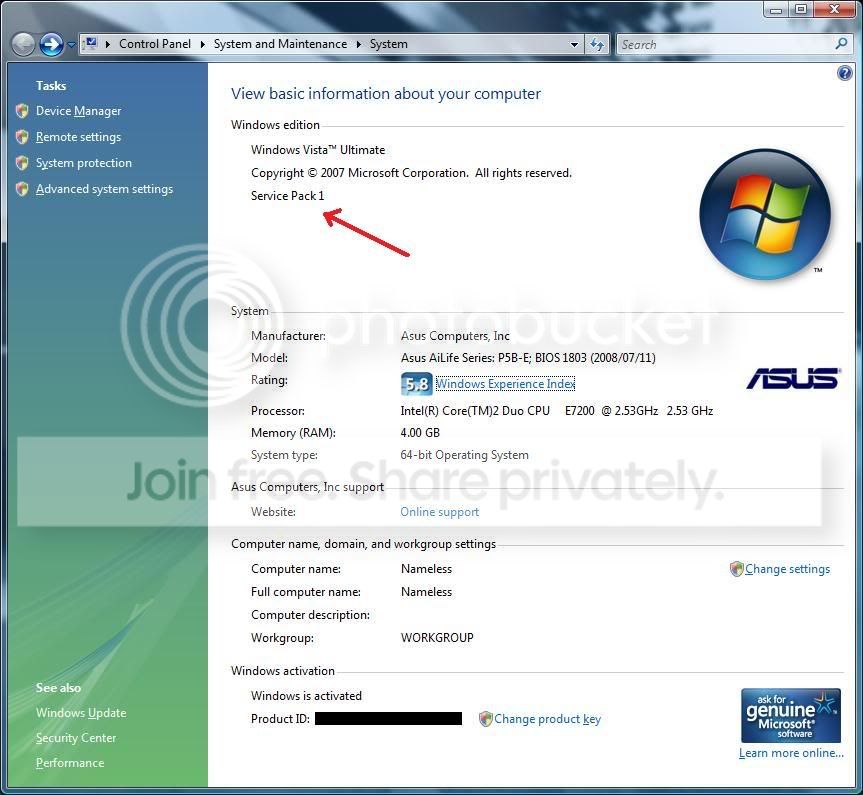Select Control Panel in the breadcrumb
Screen dimensions: 863x795
click(155, 44)
